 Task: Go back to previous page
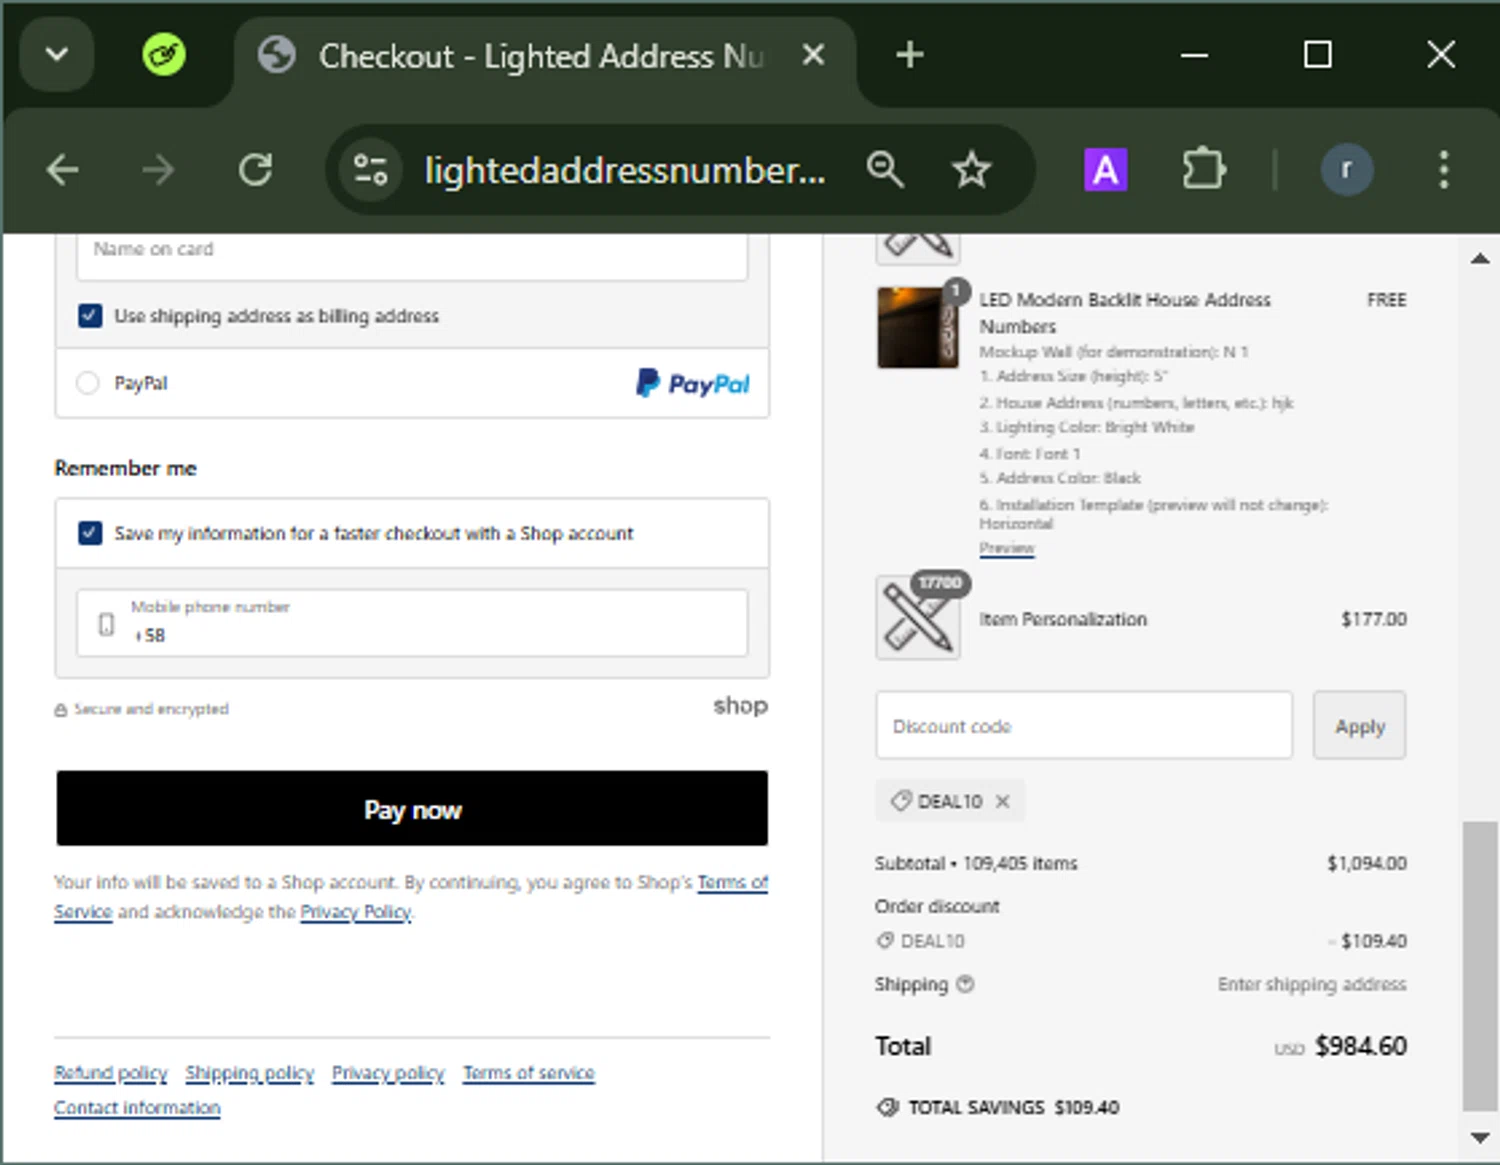(x=63, y=170)
